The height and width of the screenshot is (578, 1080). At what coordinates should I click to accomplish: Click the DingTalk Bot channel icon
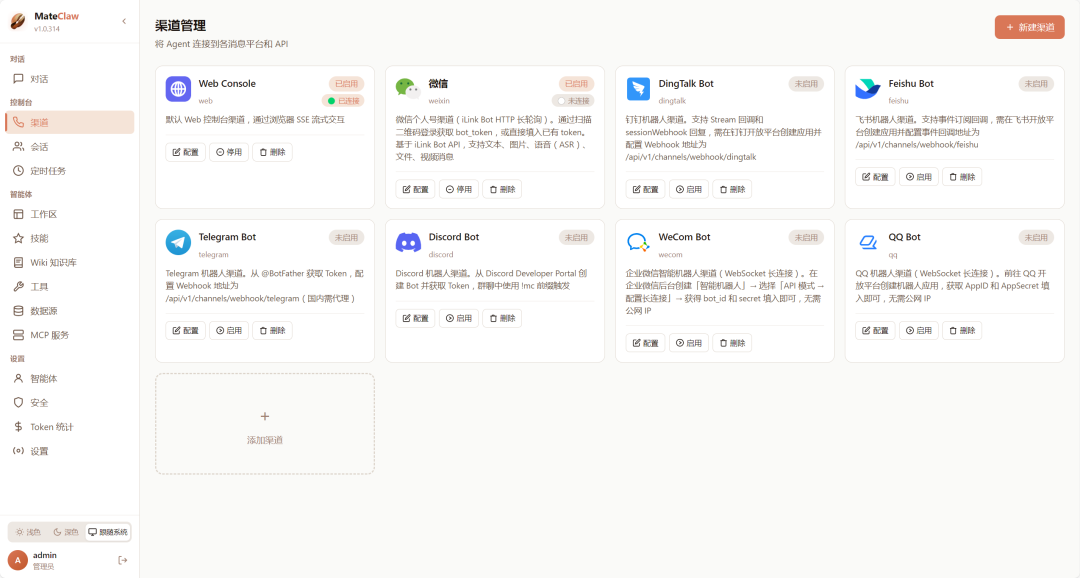pyautogui.click(x=638, y=88)
